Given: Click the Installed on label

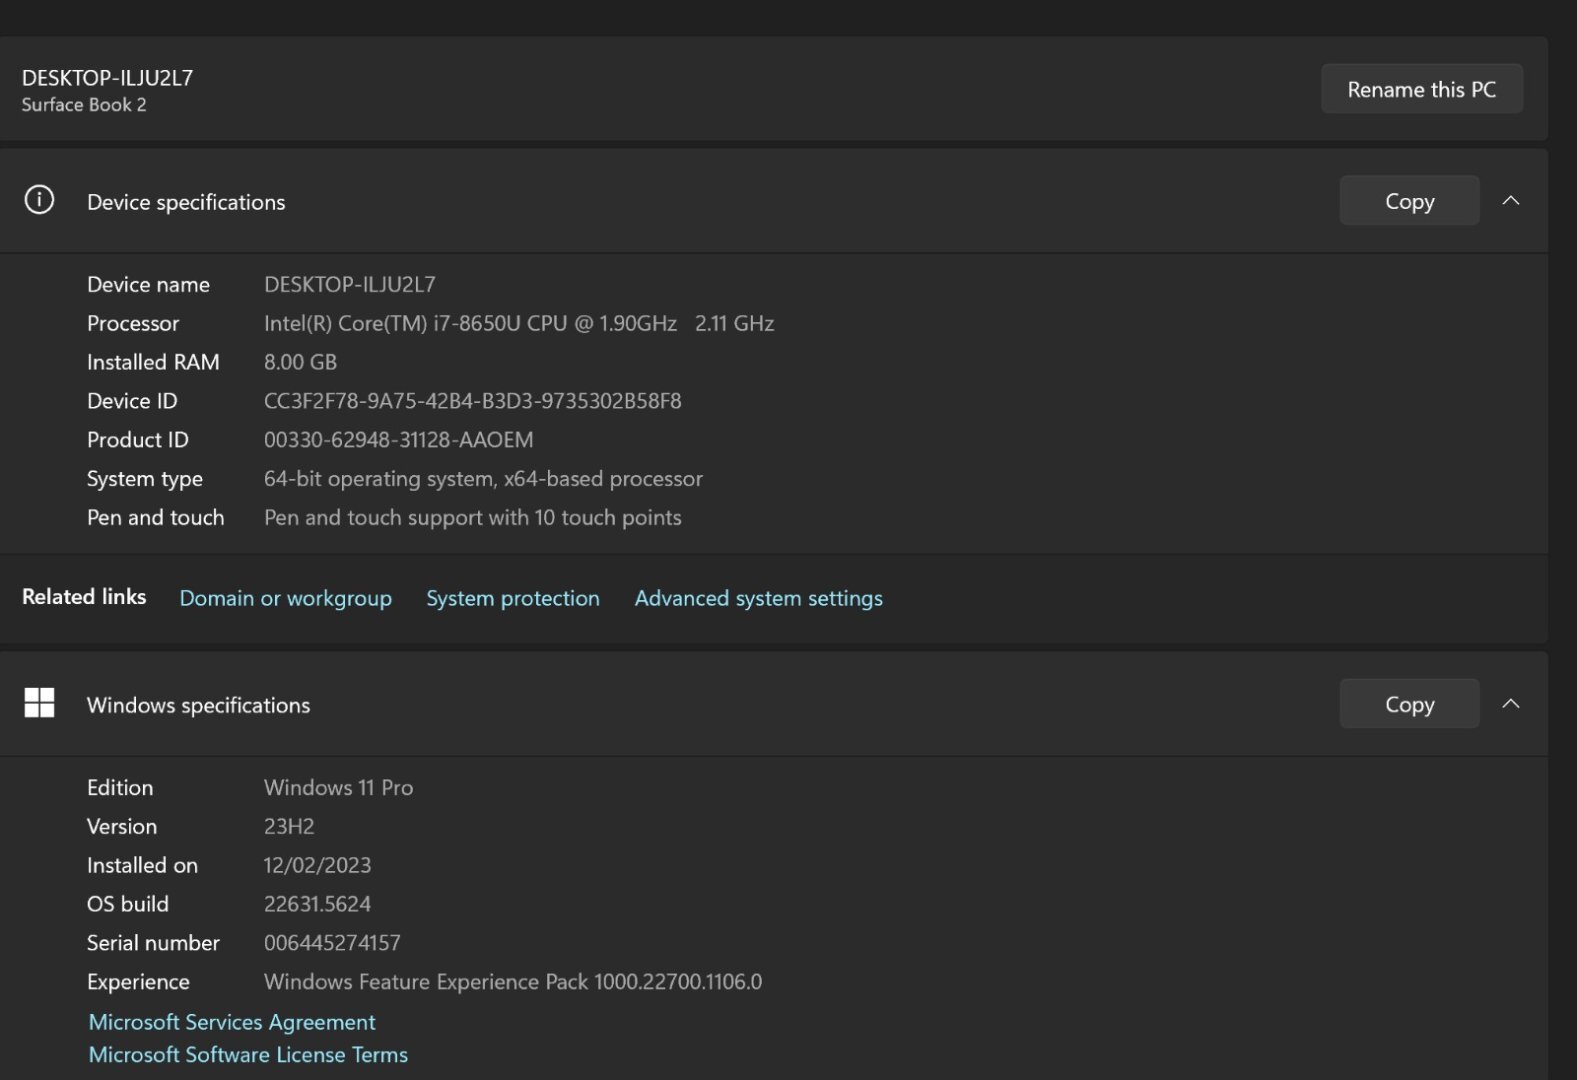Looking at the screenshot, I should 142,866.
